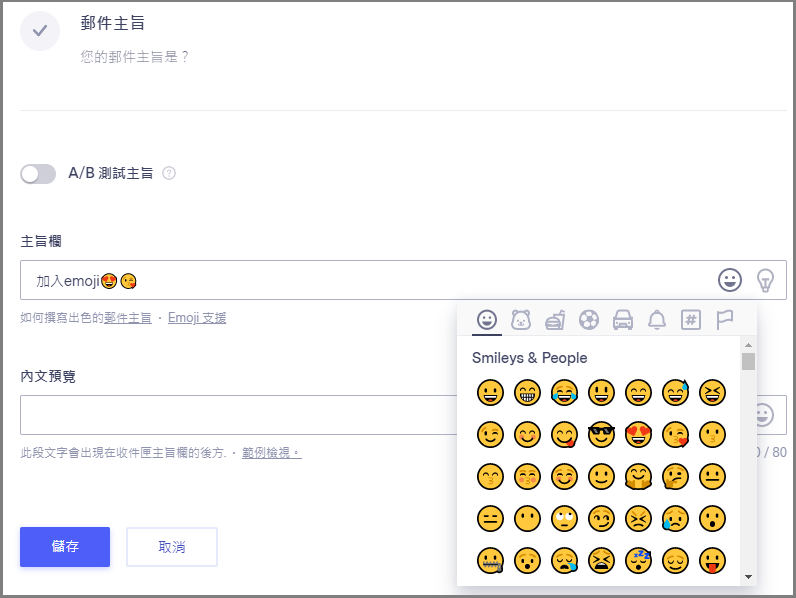Open the car Travel emoji category
The height and width of the screenshot is (598, 796).
[x=623, y=320]
